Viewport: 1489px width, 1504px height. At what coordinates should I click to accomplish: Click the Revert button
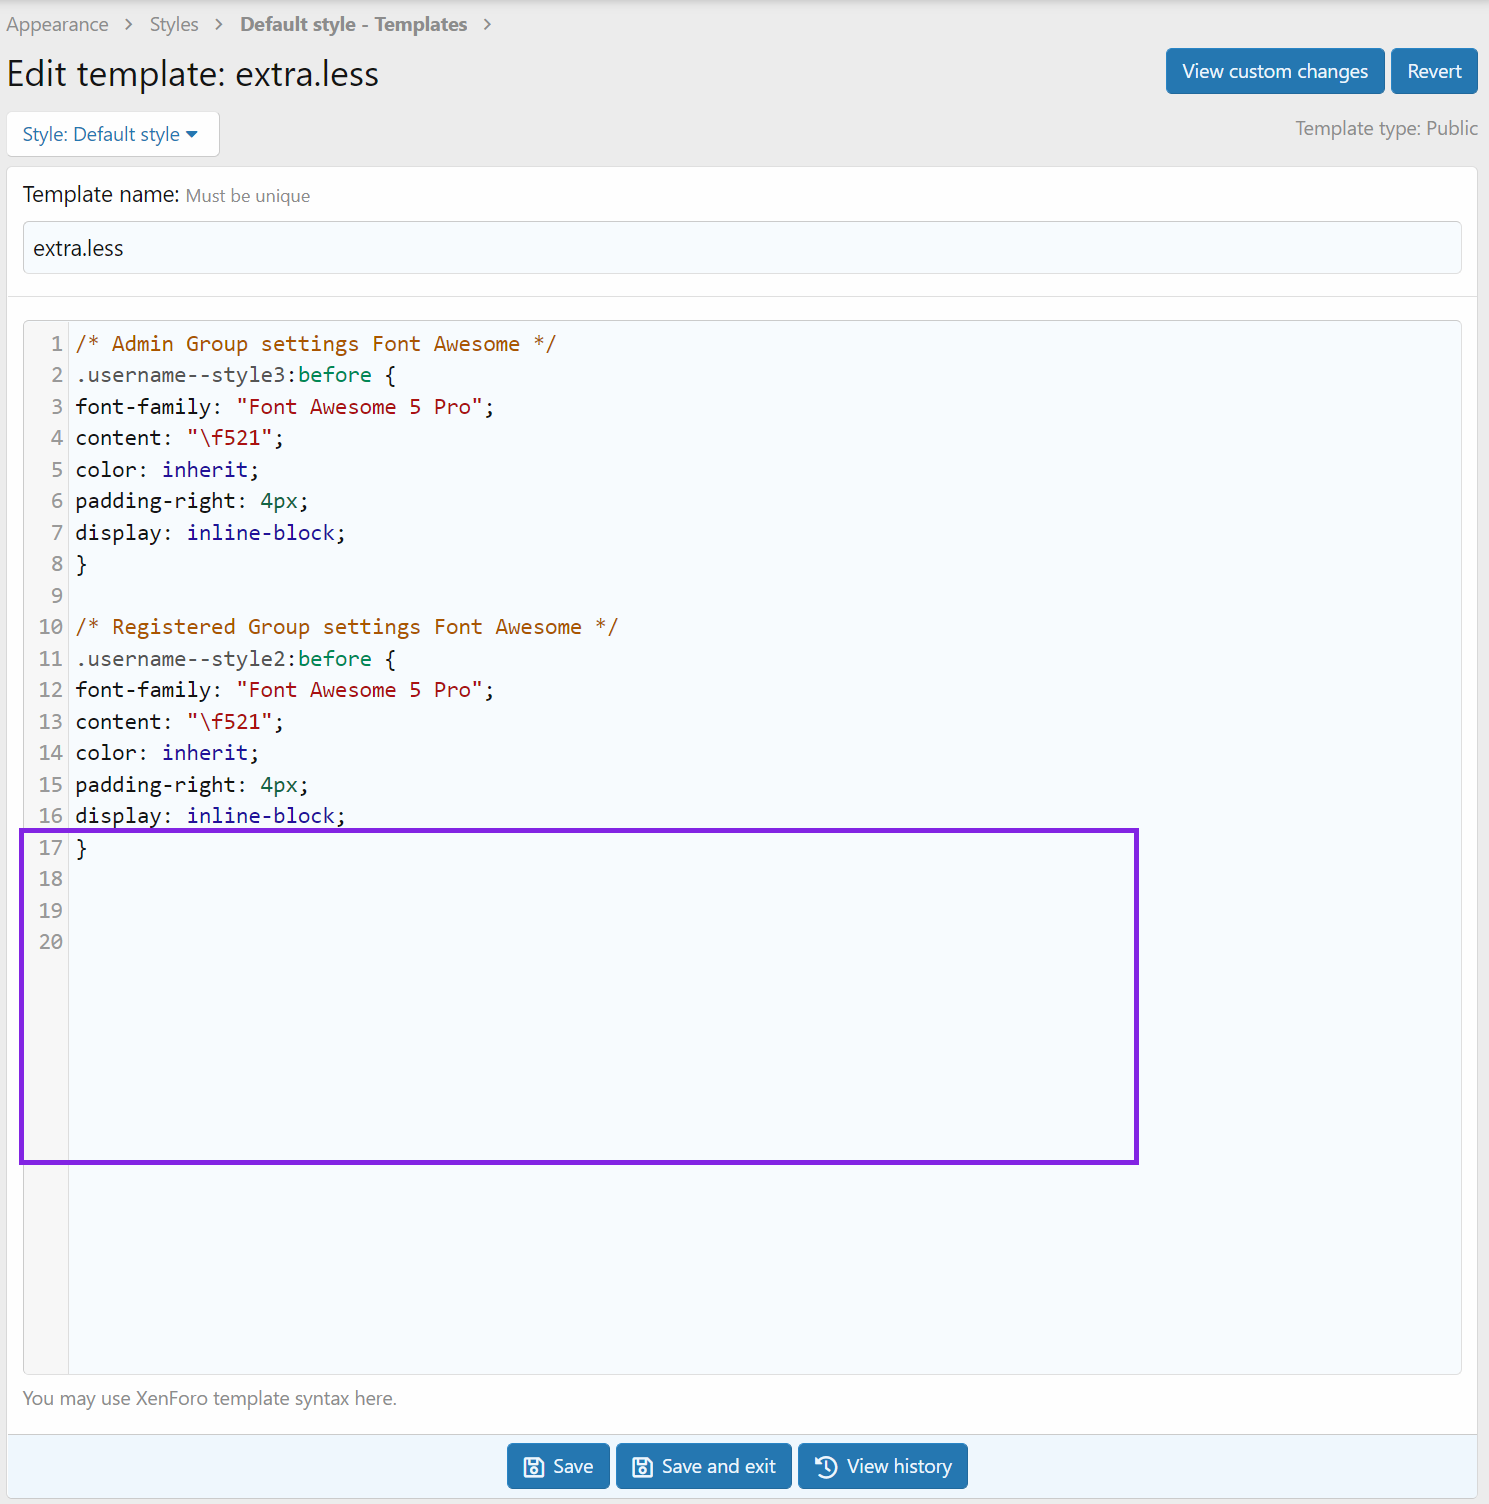[1434, 71]
